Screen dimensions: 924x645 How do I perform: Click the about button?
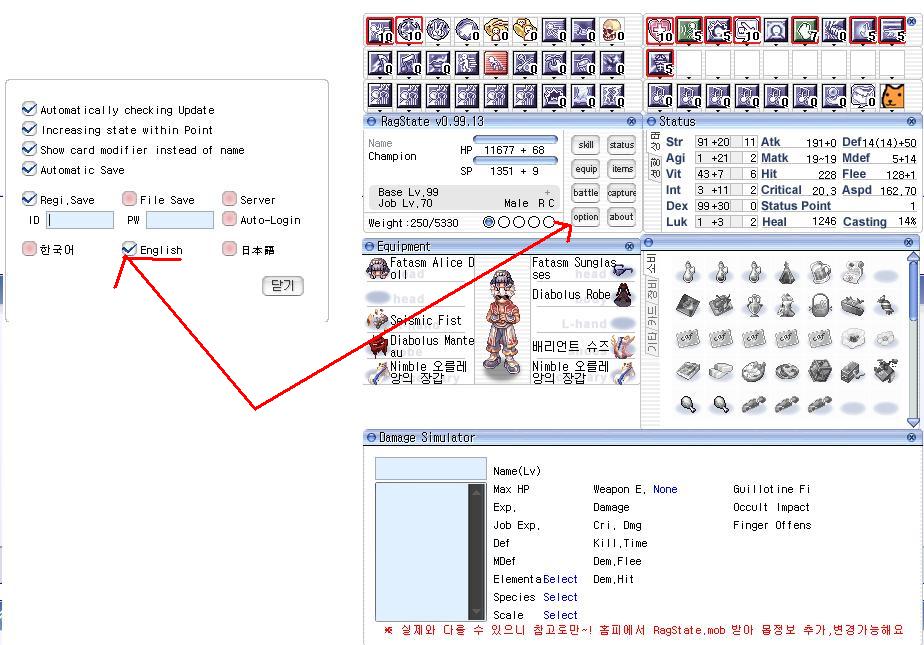pyautogui.click(x=621, y=217)
